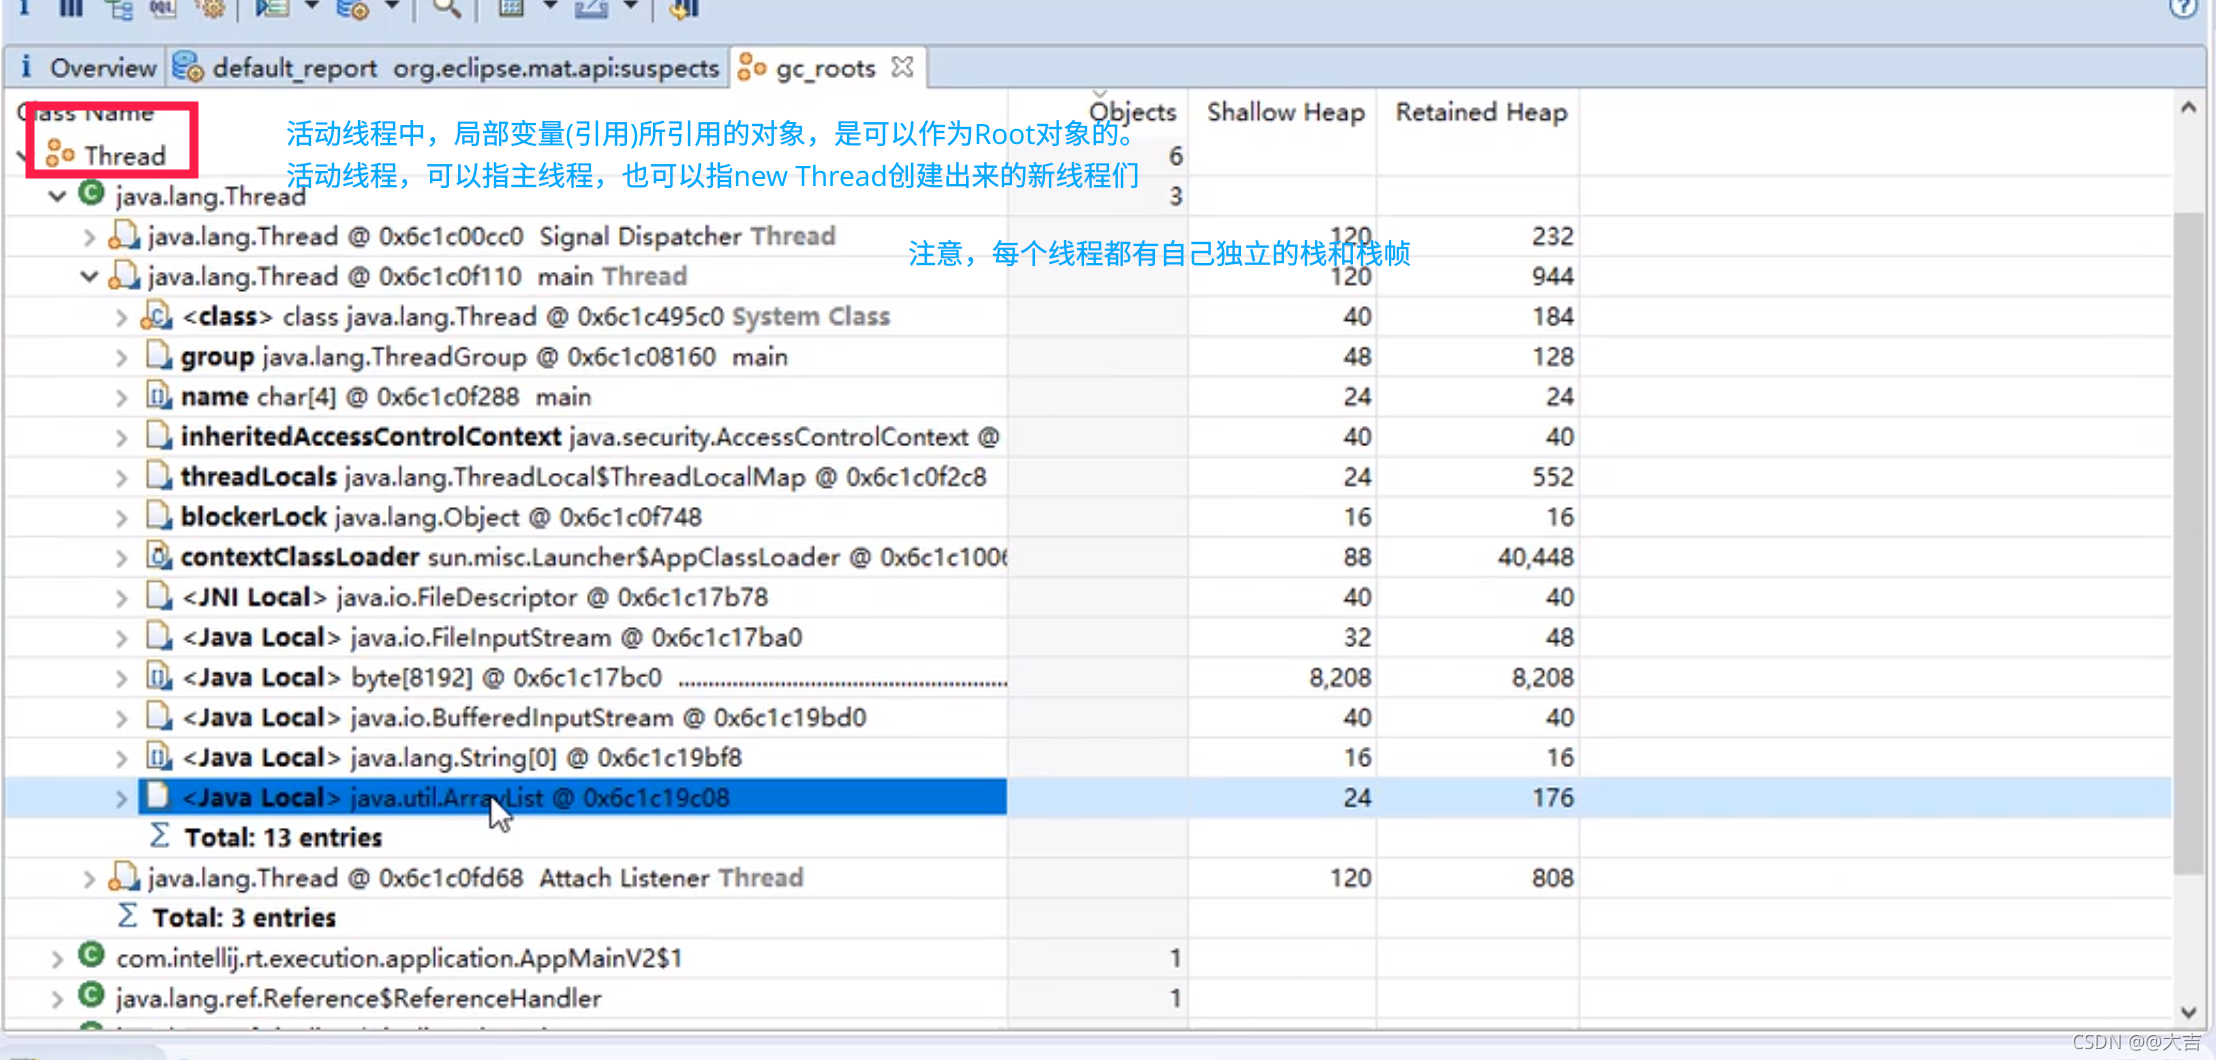This screenshot has height=1060, width=2216.
Task: Click the class loader icon in contextClassLoader row
Action: (x=158, y=555)
